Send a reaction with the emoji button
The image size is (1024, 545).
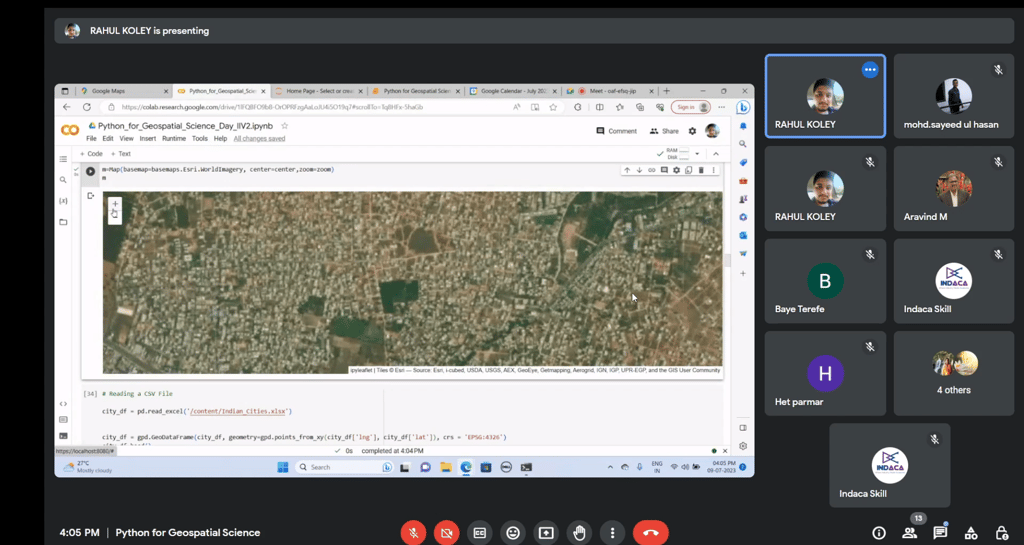pos(513,533)
